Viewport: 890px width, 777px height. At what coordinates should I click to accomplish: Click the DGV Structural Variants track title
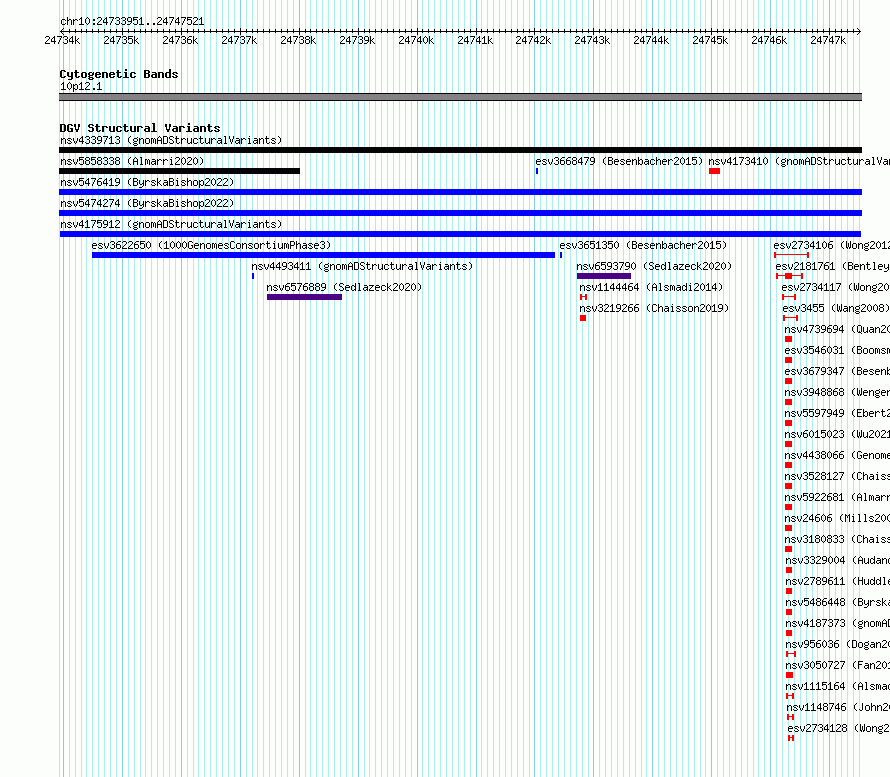pos(140,128)
